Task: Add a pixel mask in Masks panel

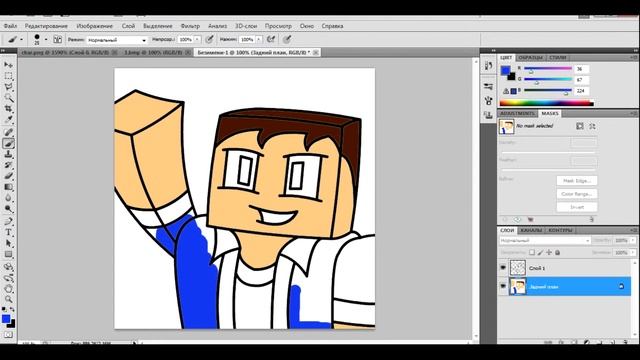Action: (580, 127)
